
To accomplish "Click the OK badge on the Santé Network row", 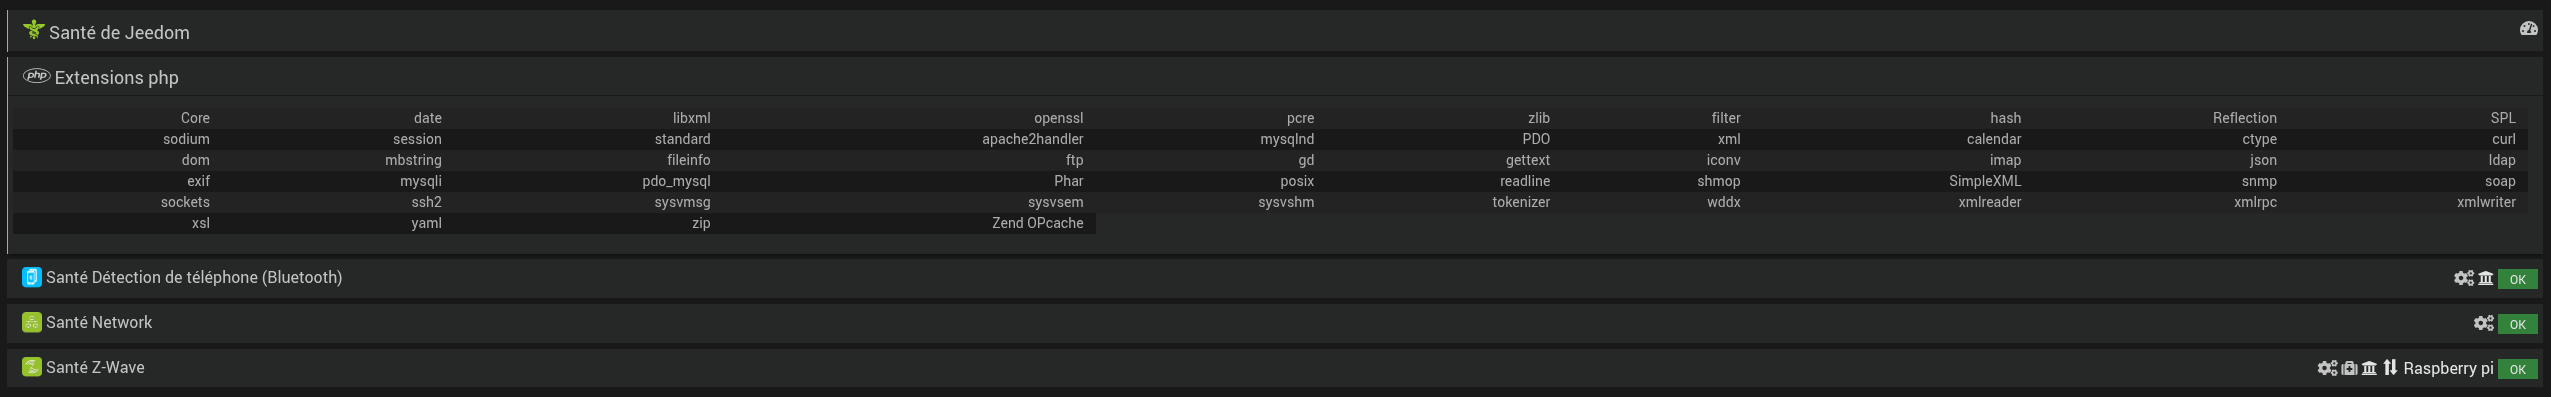I will [2518, 324].
